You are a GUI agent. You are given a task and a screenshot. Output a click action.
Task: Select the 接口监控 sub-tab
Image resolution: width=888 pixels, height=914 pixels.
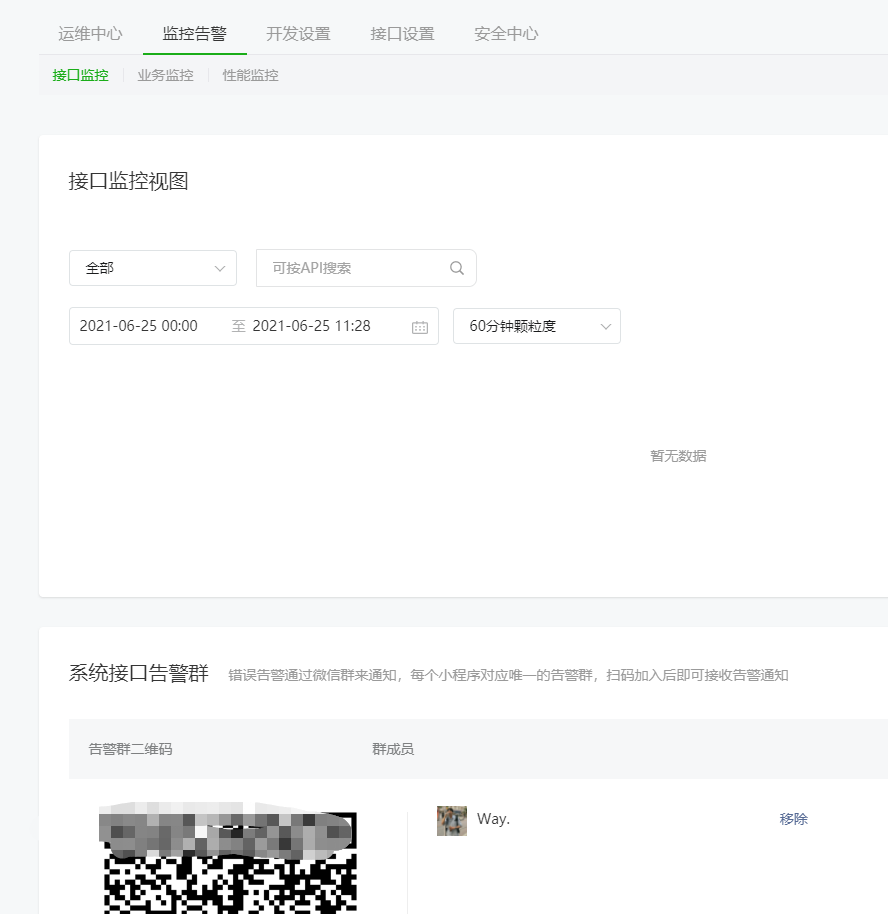(80, 75)
